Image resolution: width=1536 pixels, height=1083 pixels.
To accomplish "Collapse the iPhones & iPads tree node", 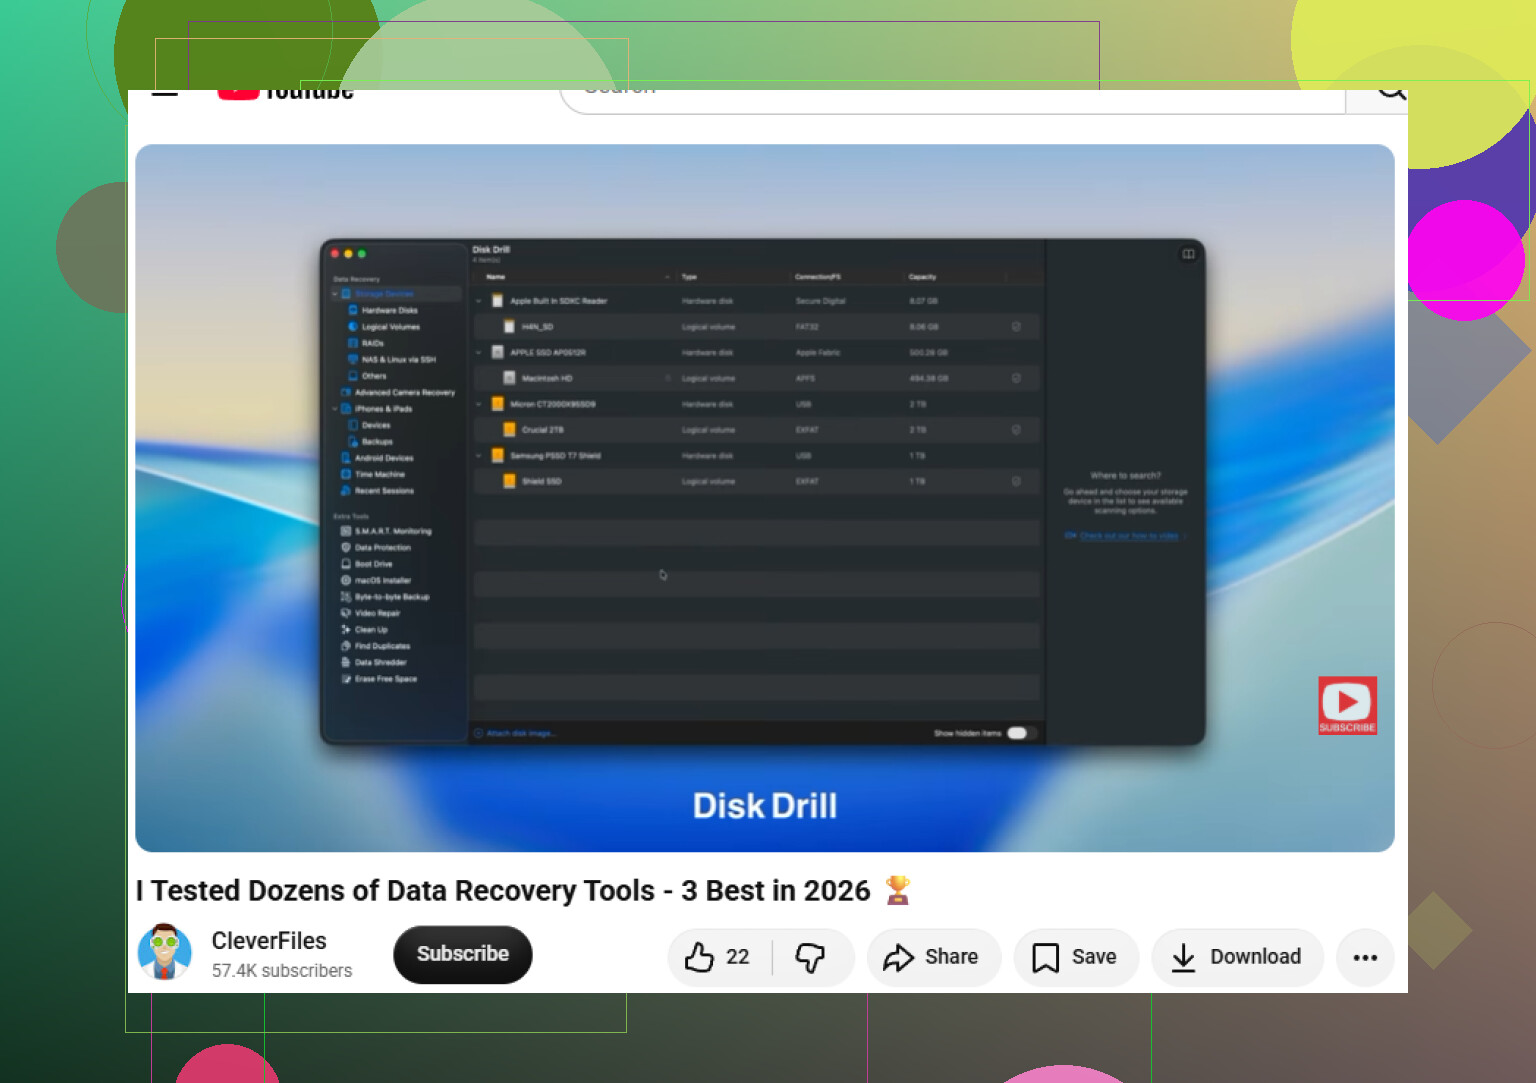I will pos(335,409).
